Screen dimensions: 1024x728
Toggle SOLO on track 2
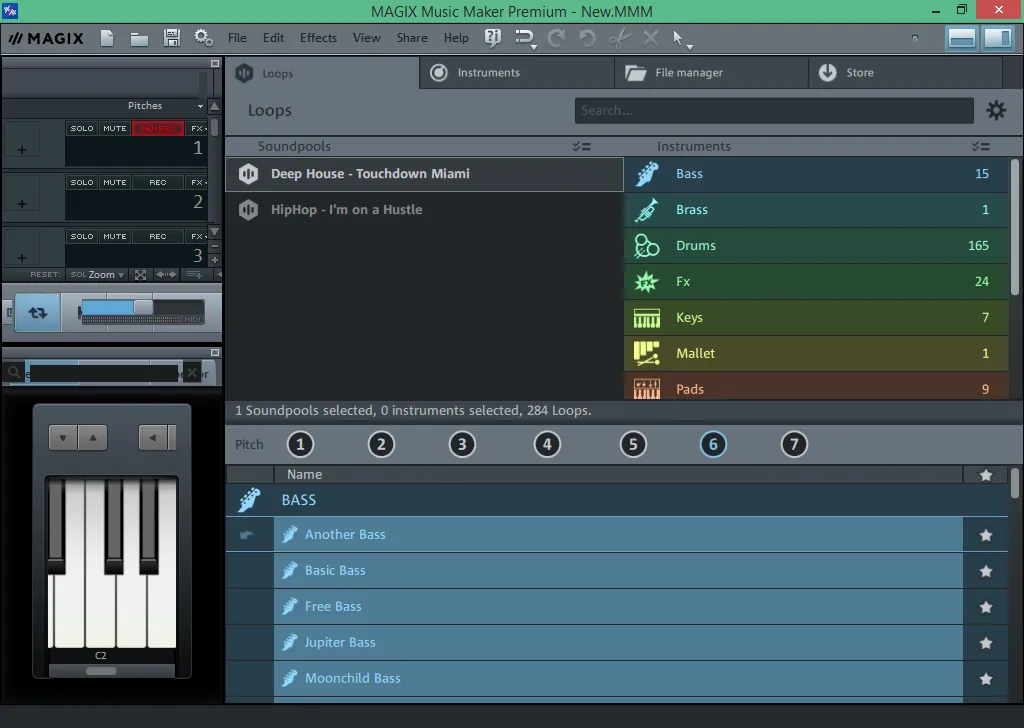coord(82,183)
